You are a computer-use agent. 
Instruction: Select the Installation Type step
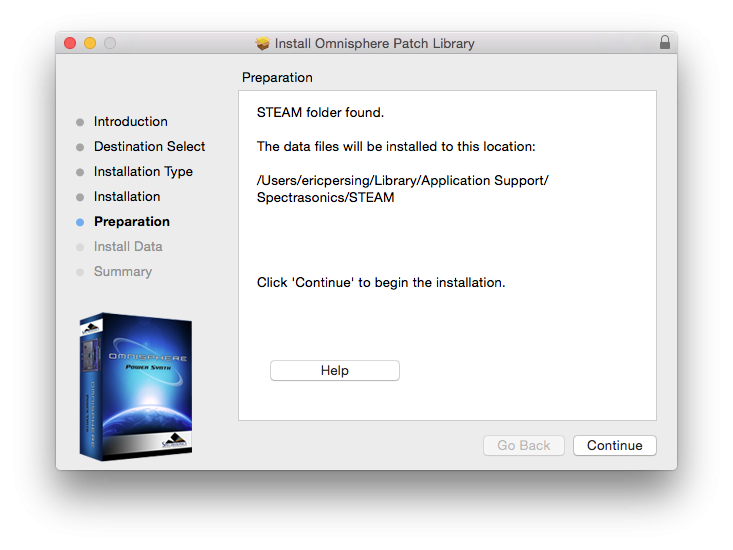(x=143, y=171)
